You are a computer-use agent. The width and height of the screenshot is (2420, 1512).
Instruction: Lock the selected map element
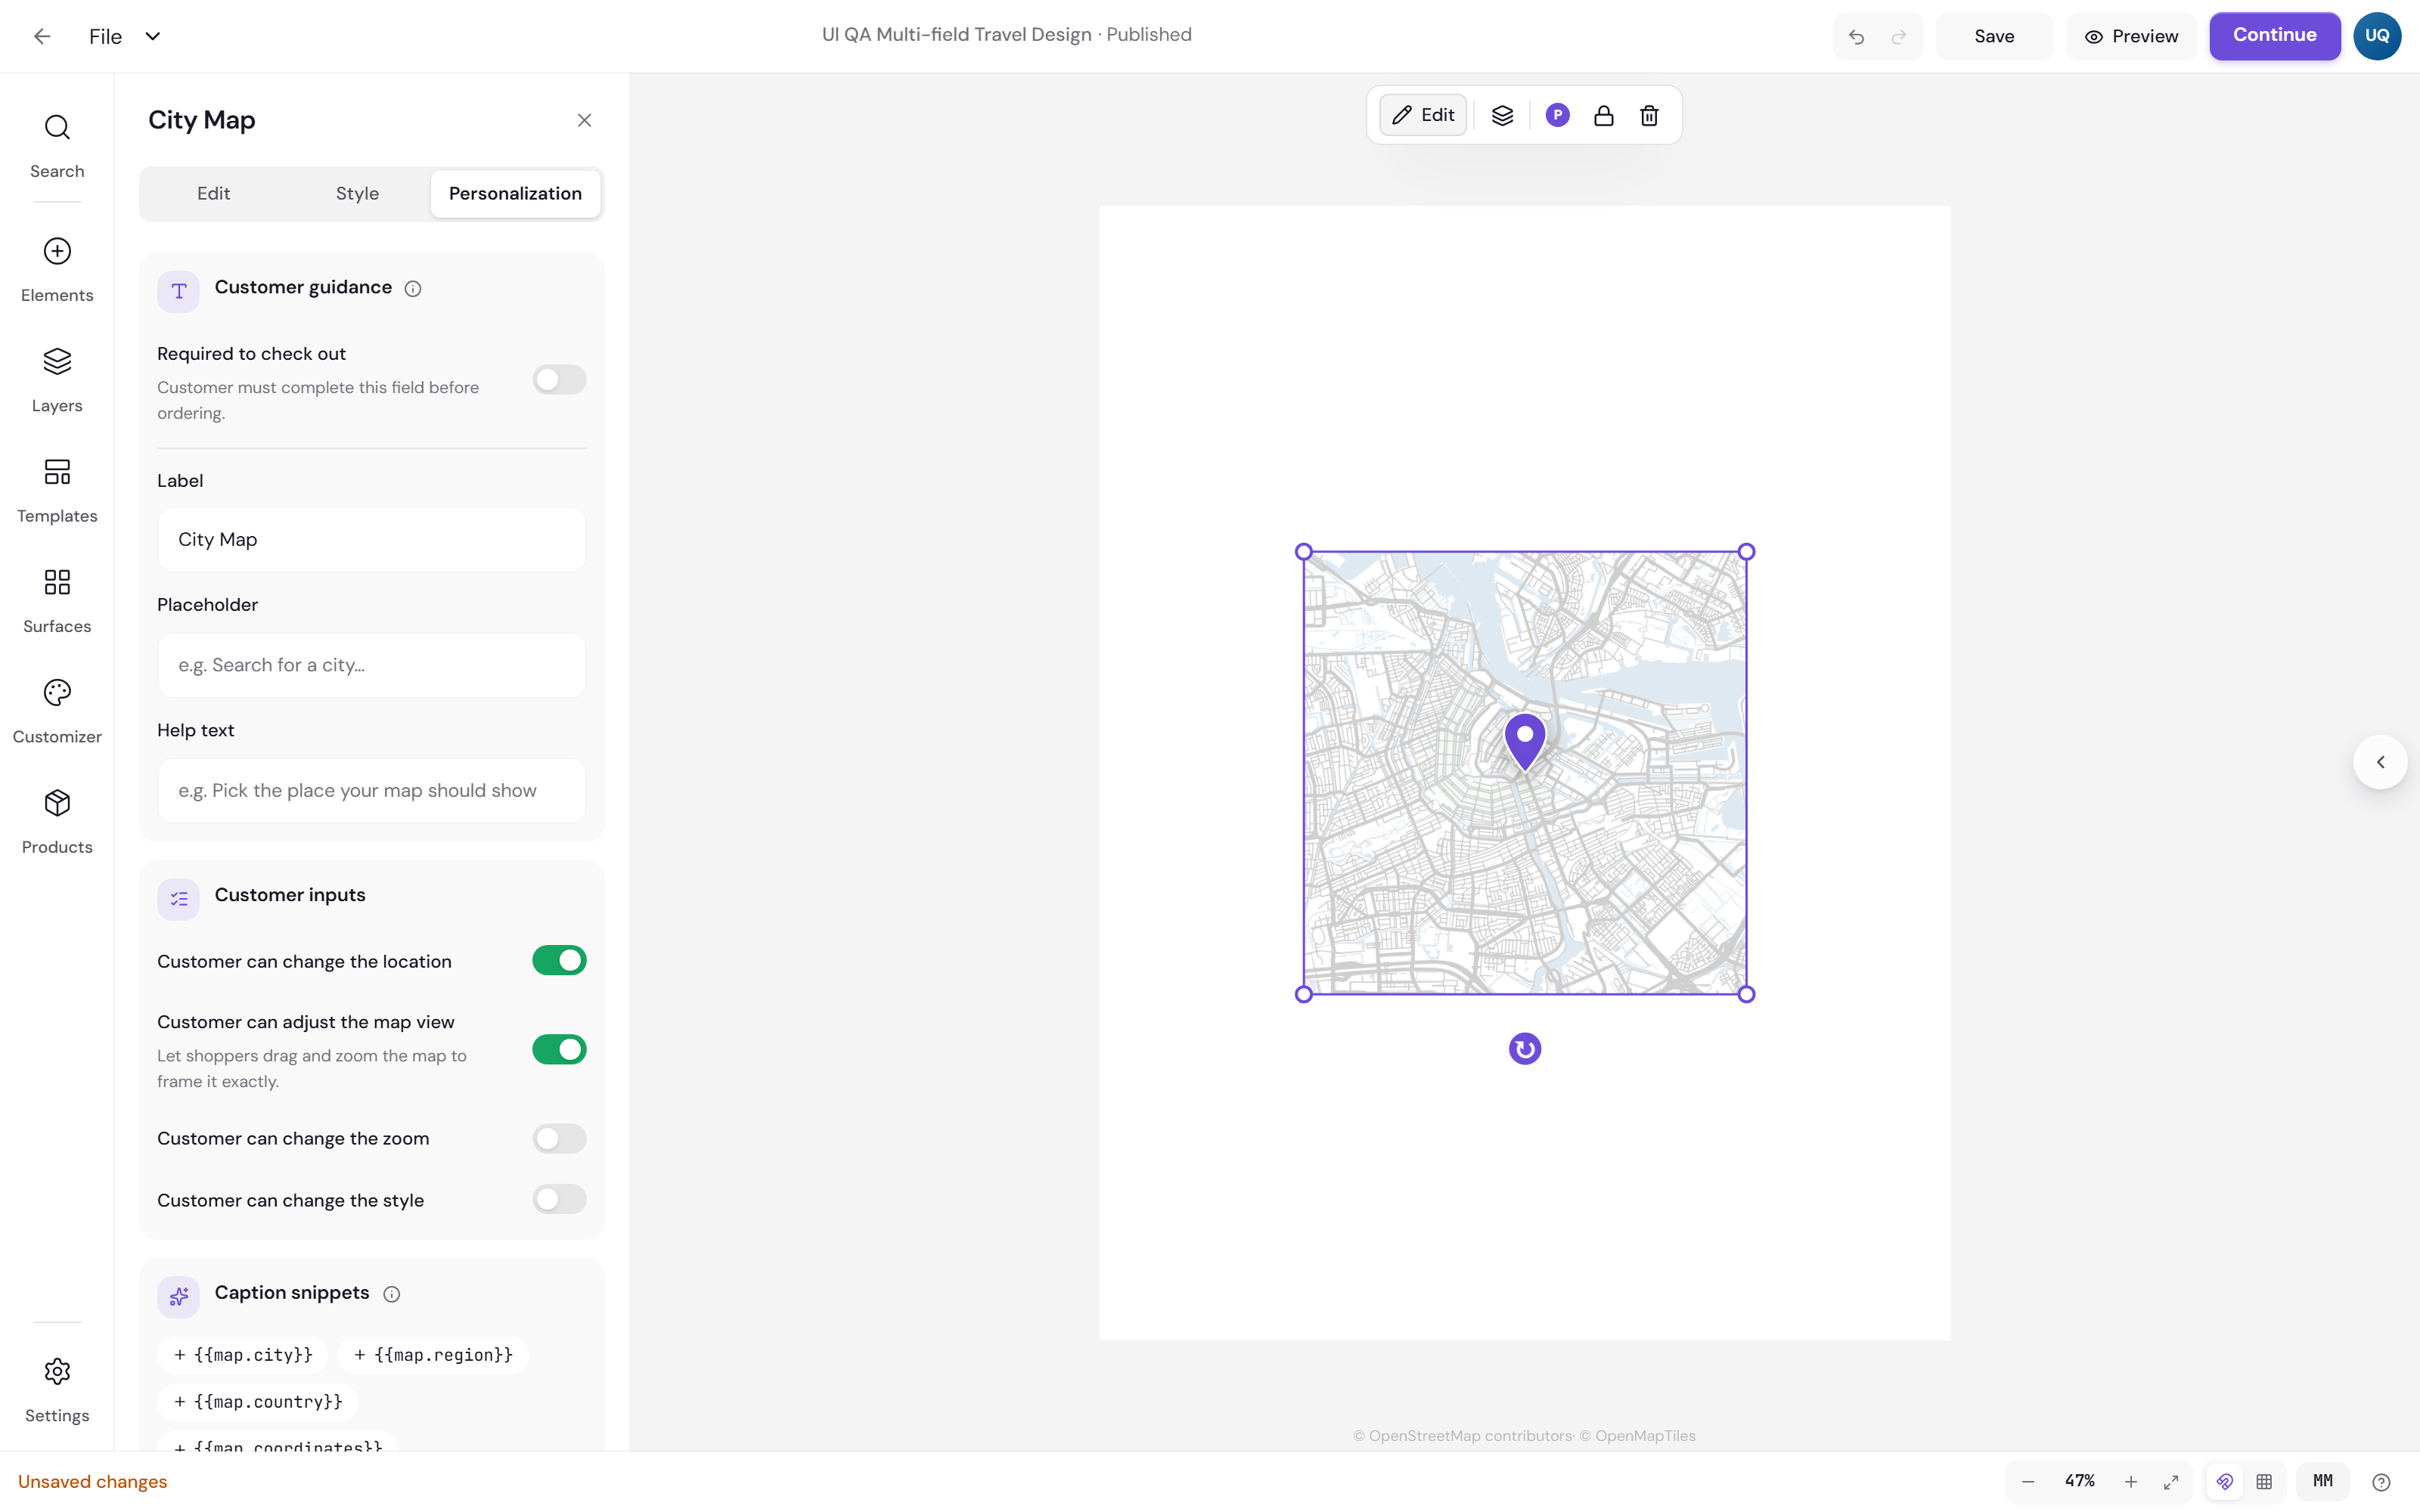pyautogui.click(x=1603, y=115)
